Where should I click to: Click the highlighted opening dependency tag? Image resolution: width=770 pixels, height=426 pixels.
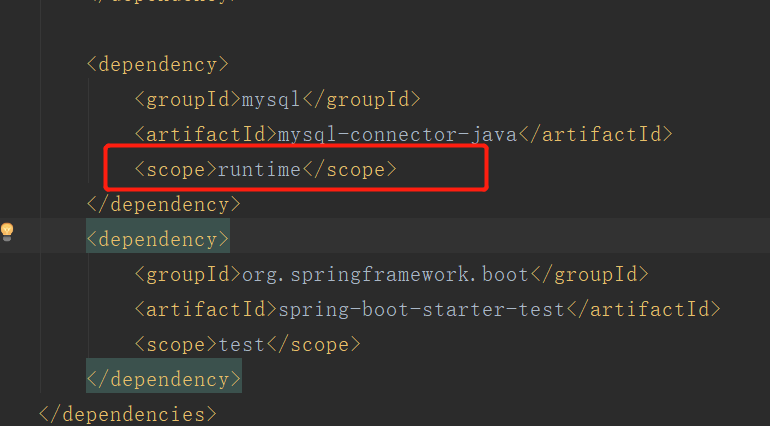(x=158, y=239)
